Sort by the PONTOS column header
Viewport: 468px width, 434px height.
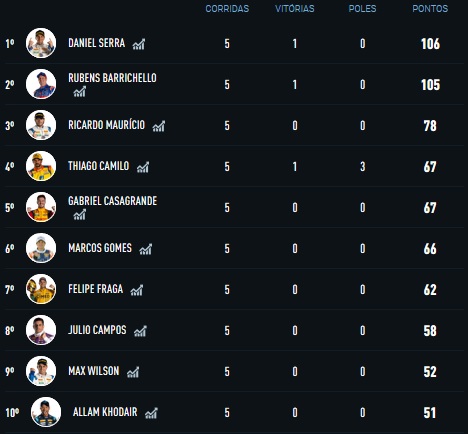click(x=430, y=9)
